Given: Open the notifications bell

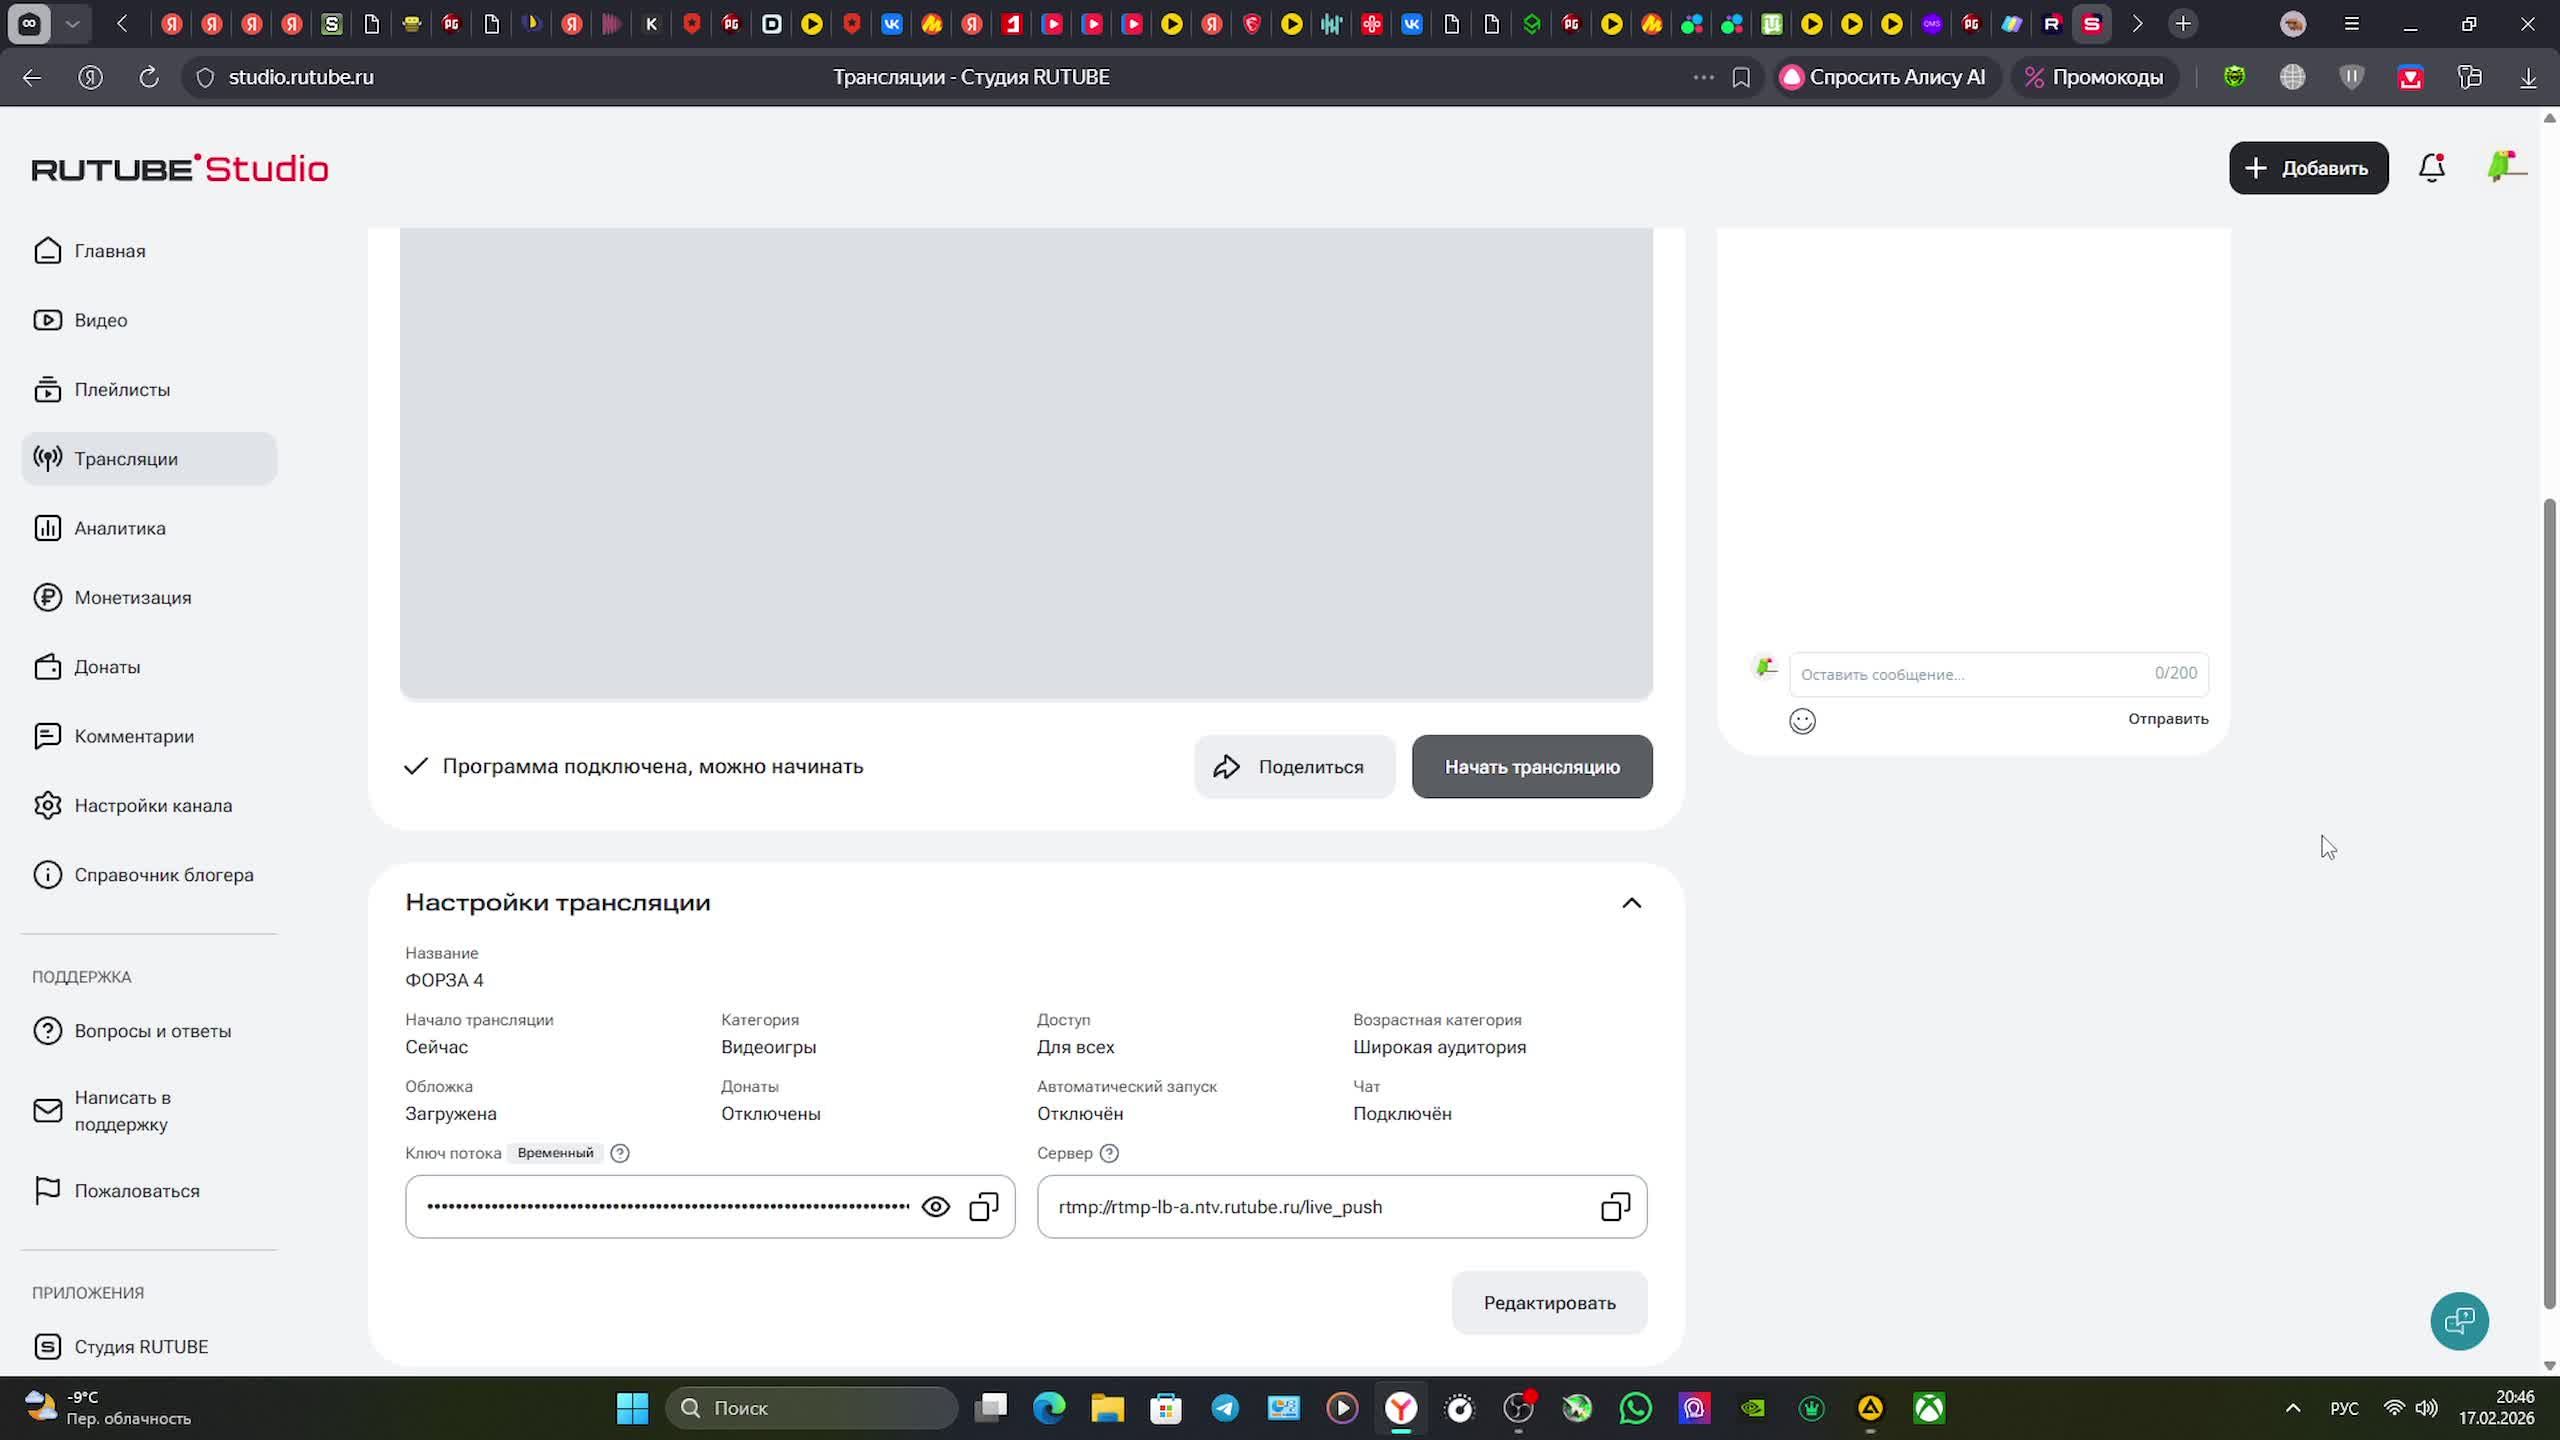Looking at the screenshot, I should 2431,168.
